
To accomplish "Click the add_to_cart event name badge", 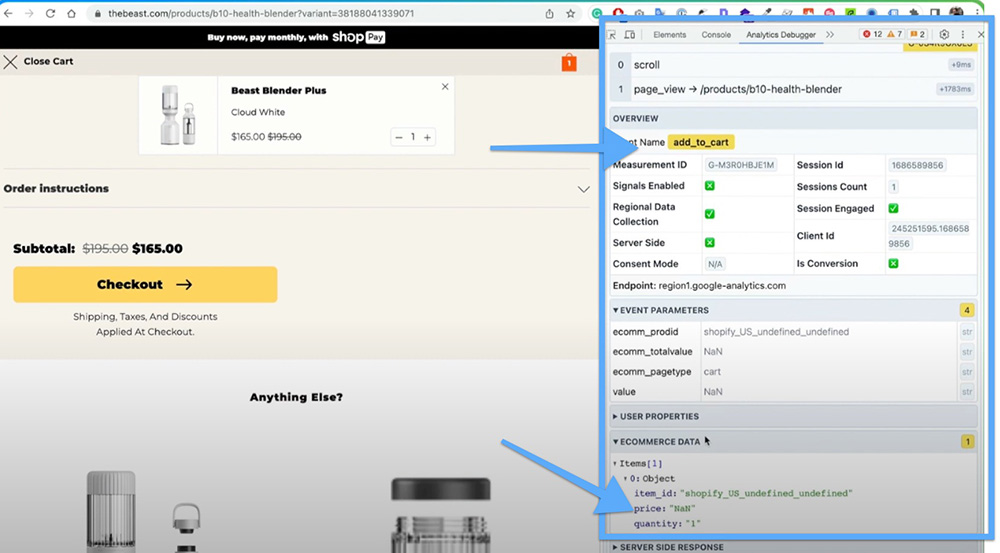I will pos(701,142).
